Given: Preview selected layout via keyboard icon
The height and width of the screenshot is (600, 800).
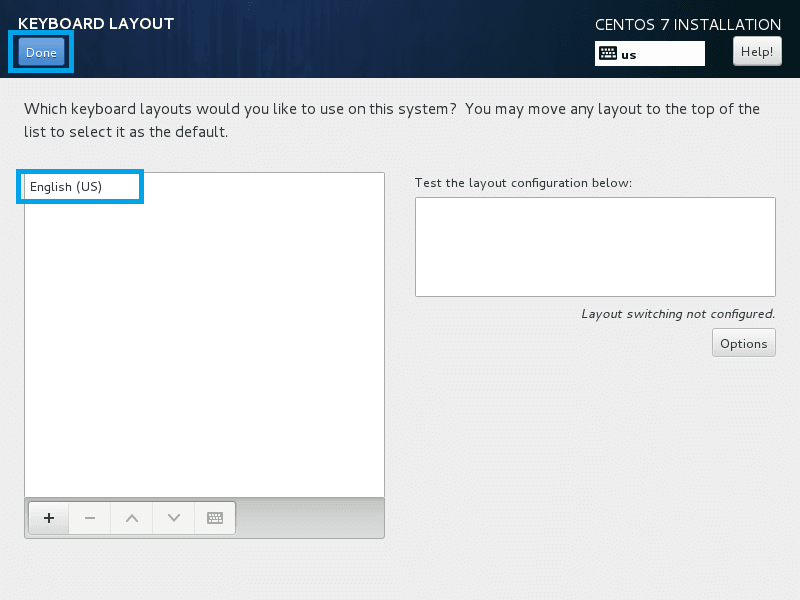Looking at the screenshot, I should (x=215, y=518).
